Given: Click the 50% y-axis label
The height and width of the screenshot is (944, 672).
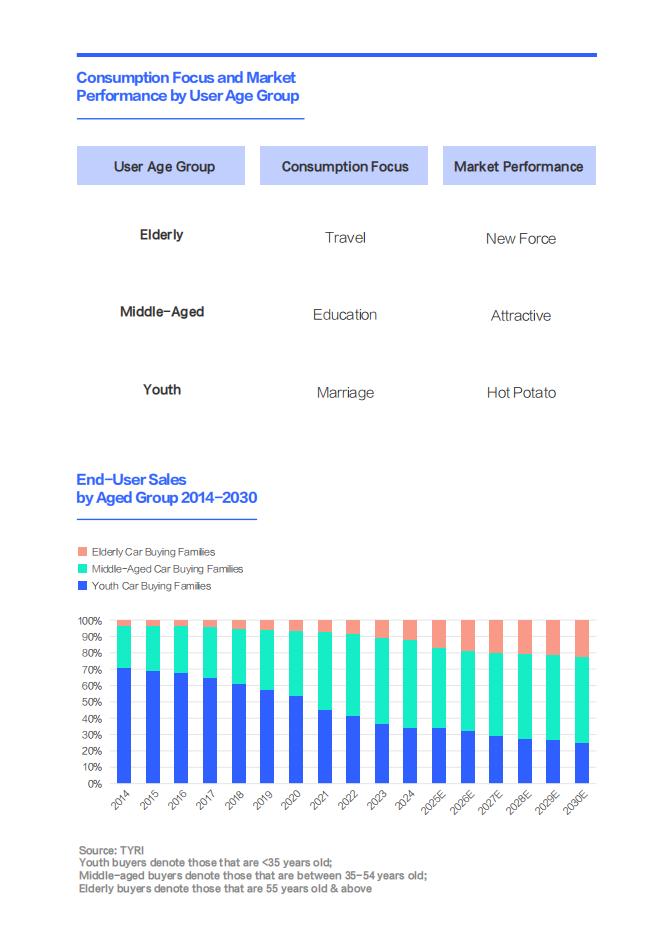Looking at the screenshot, I should click(x=92, y=702).
